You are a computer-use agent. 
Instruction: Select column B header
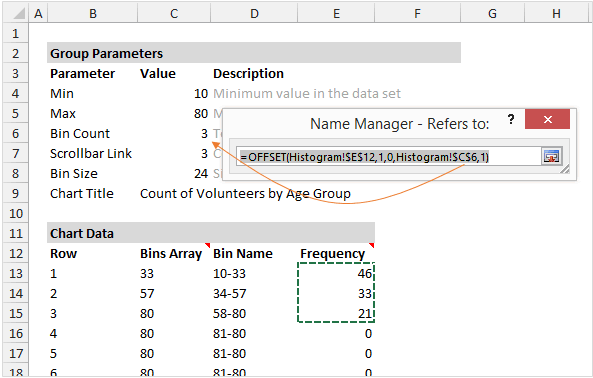[x=93, y=14]
